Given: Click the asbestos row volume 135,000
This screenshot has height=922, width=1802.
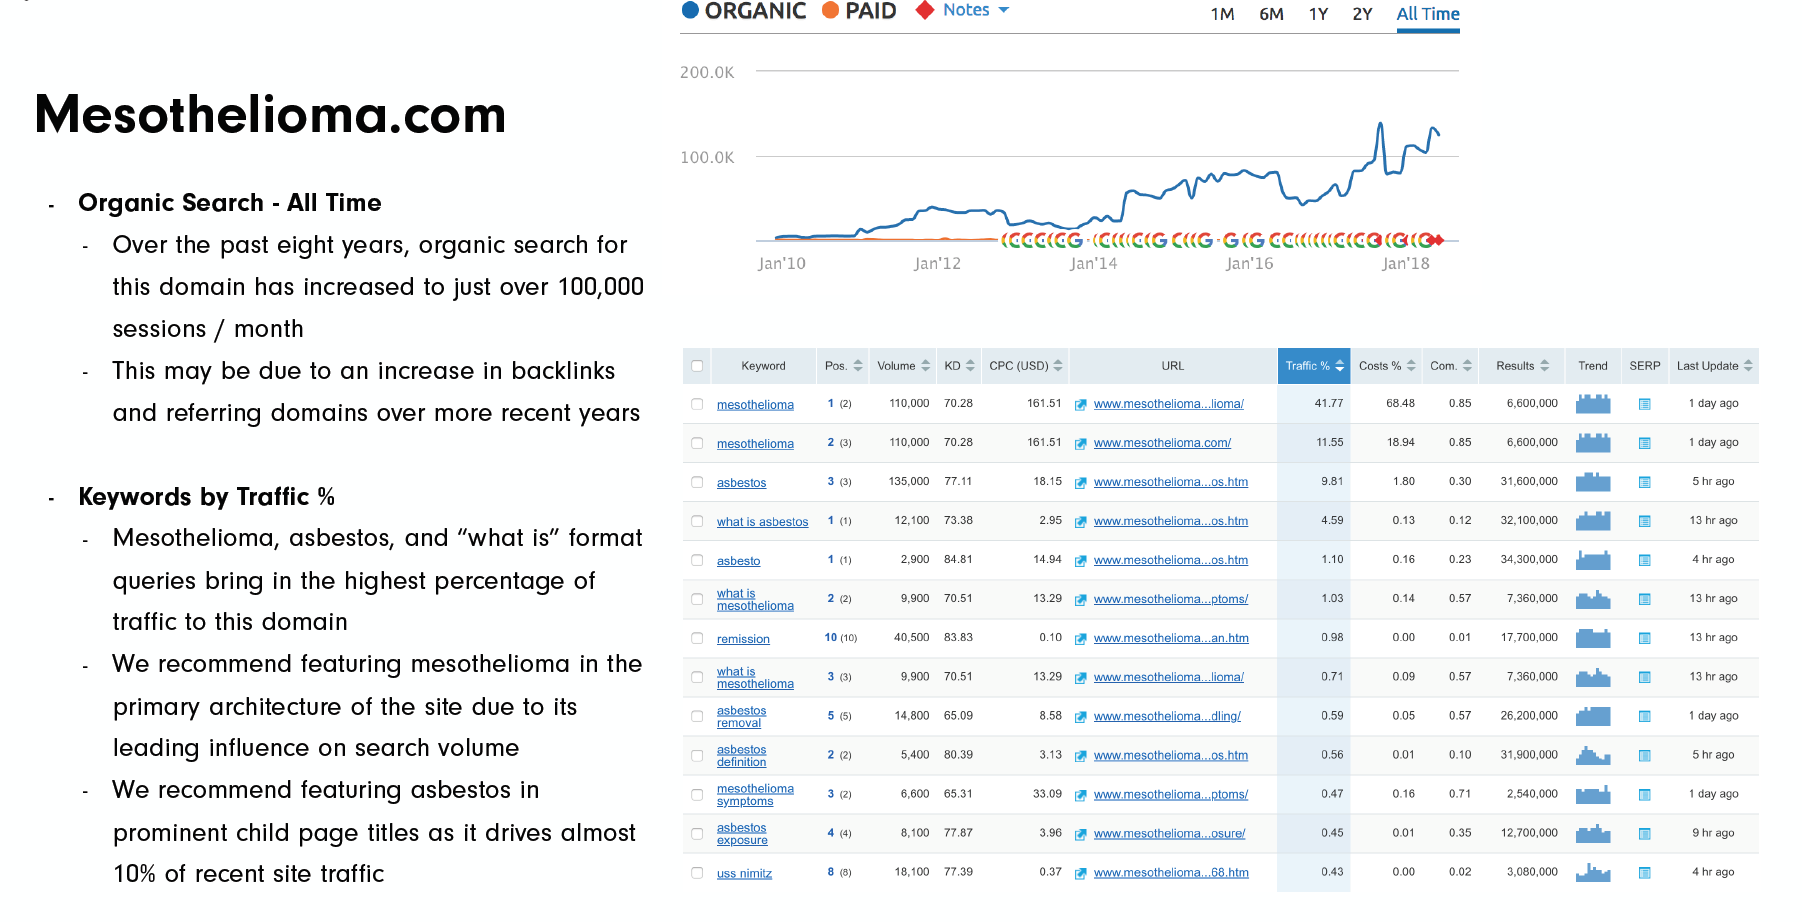Looking at the screenshot, I should pyautogui.click(x=909, y=481).
